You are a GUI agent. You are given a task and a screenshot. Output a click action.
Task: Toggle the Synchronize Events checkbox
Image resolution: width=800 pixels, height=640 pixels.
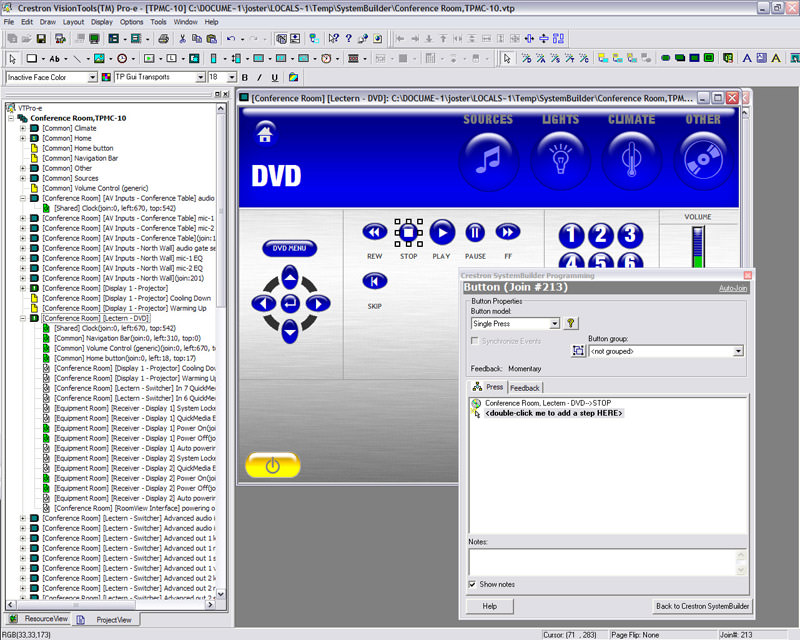click(474, 340)
